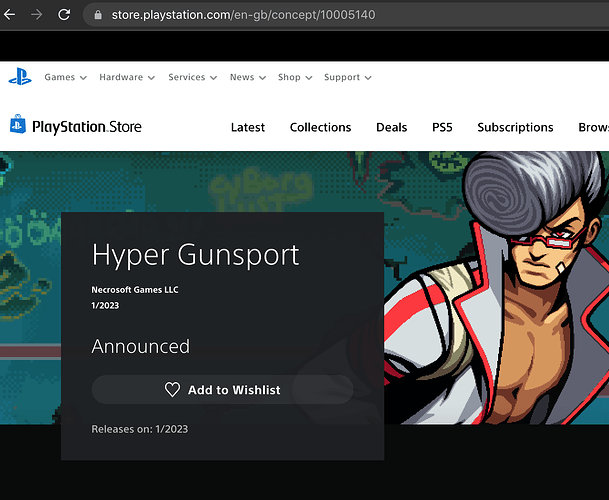Viewport: 609px width, 500px height.
Task: Click the store.playstation.com address bar
Action: pos(346,15)
